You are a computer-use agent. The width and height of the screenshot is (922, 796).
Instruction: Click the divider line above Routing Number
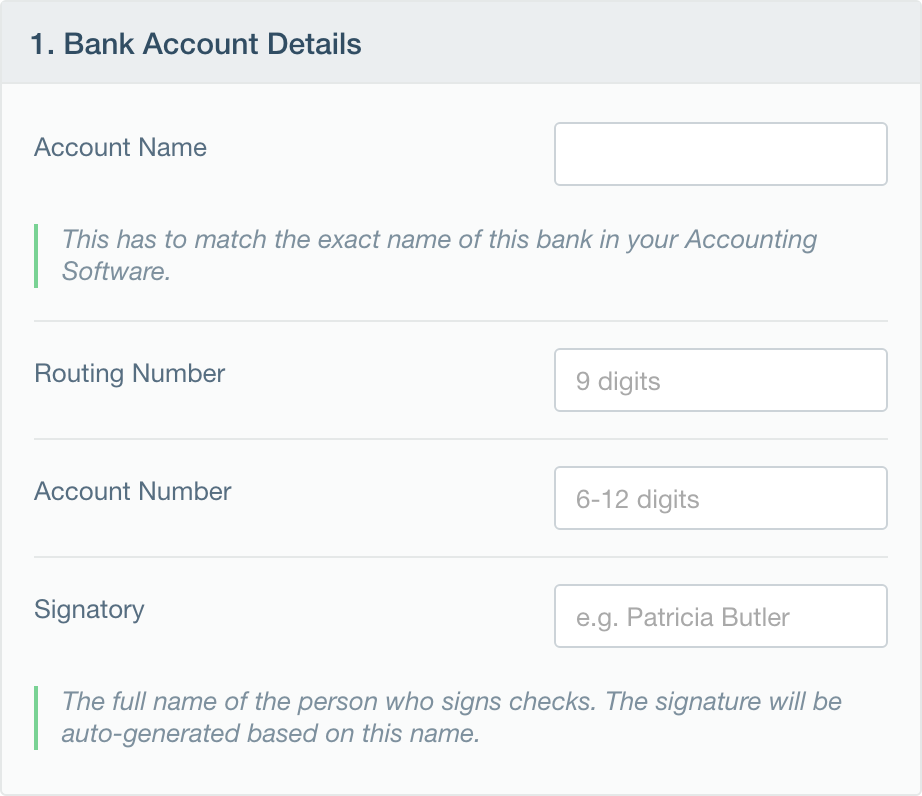pos(460,321)
